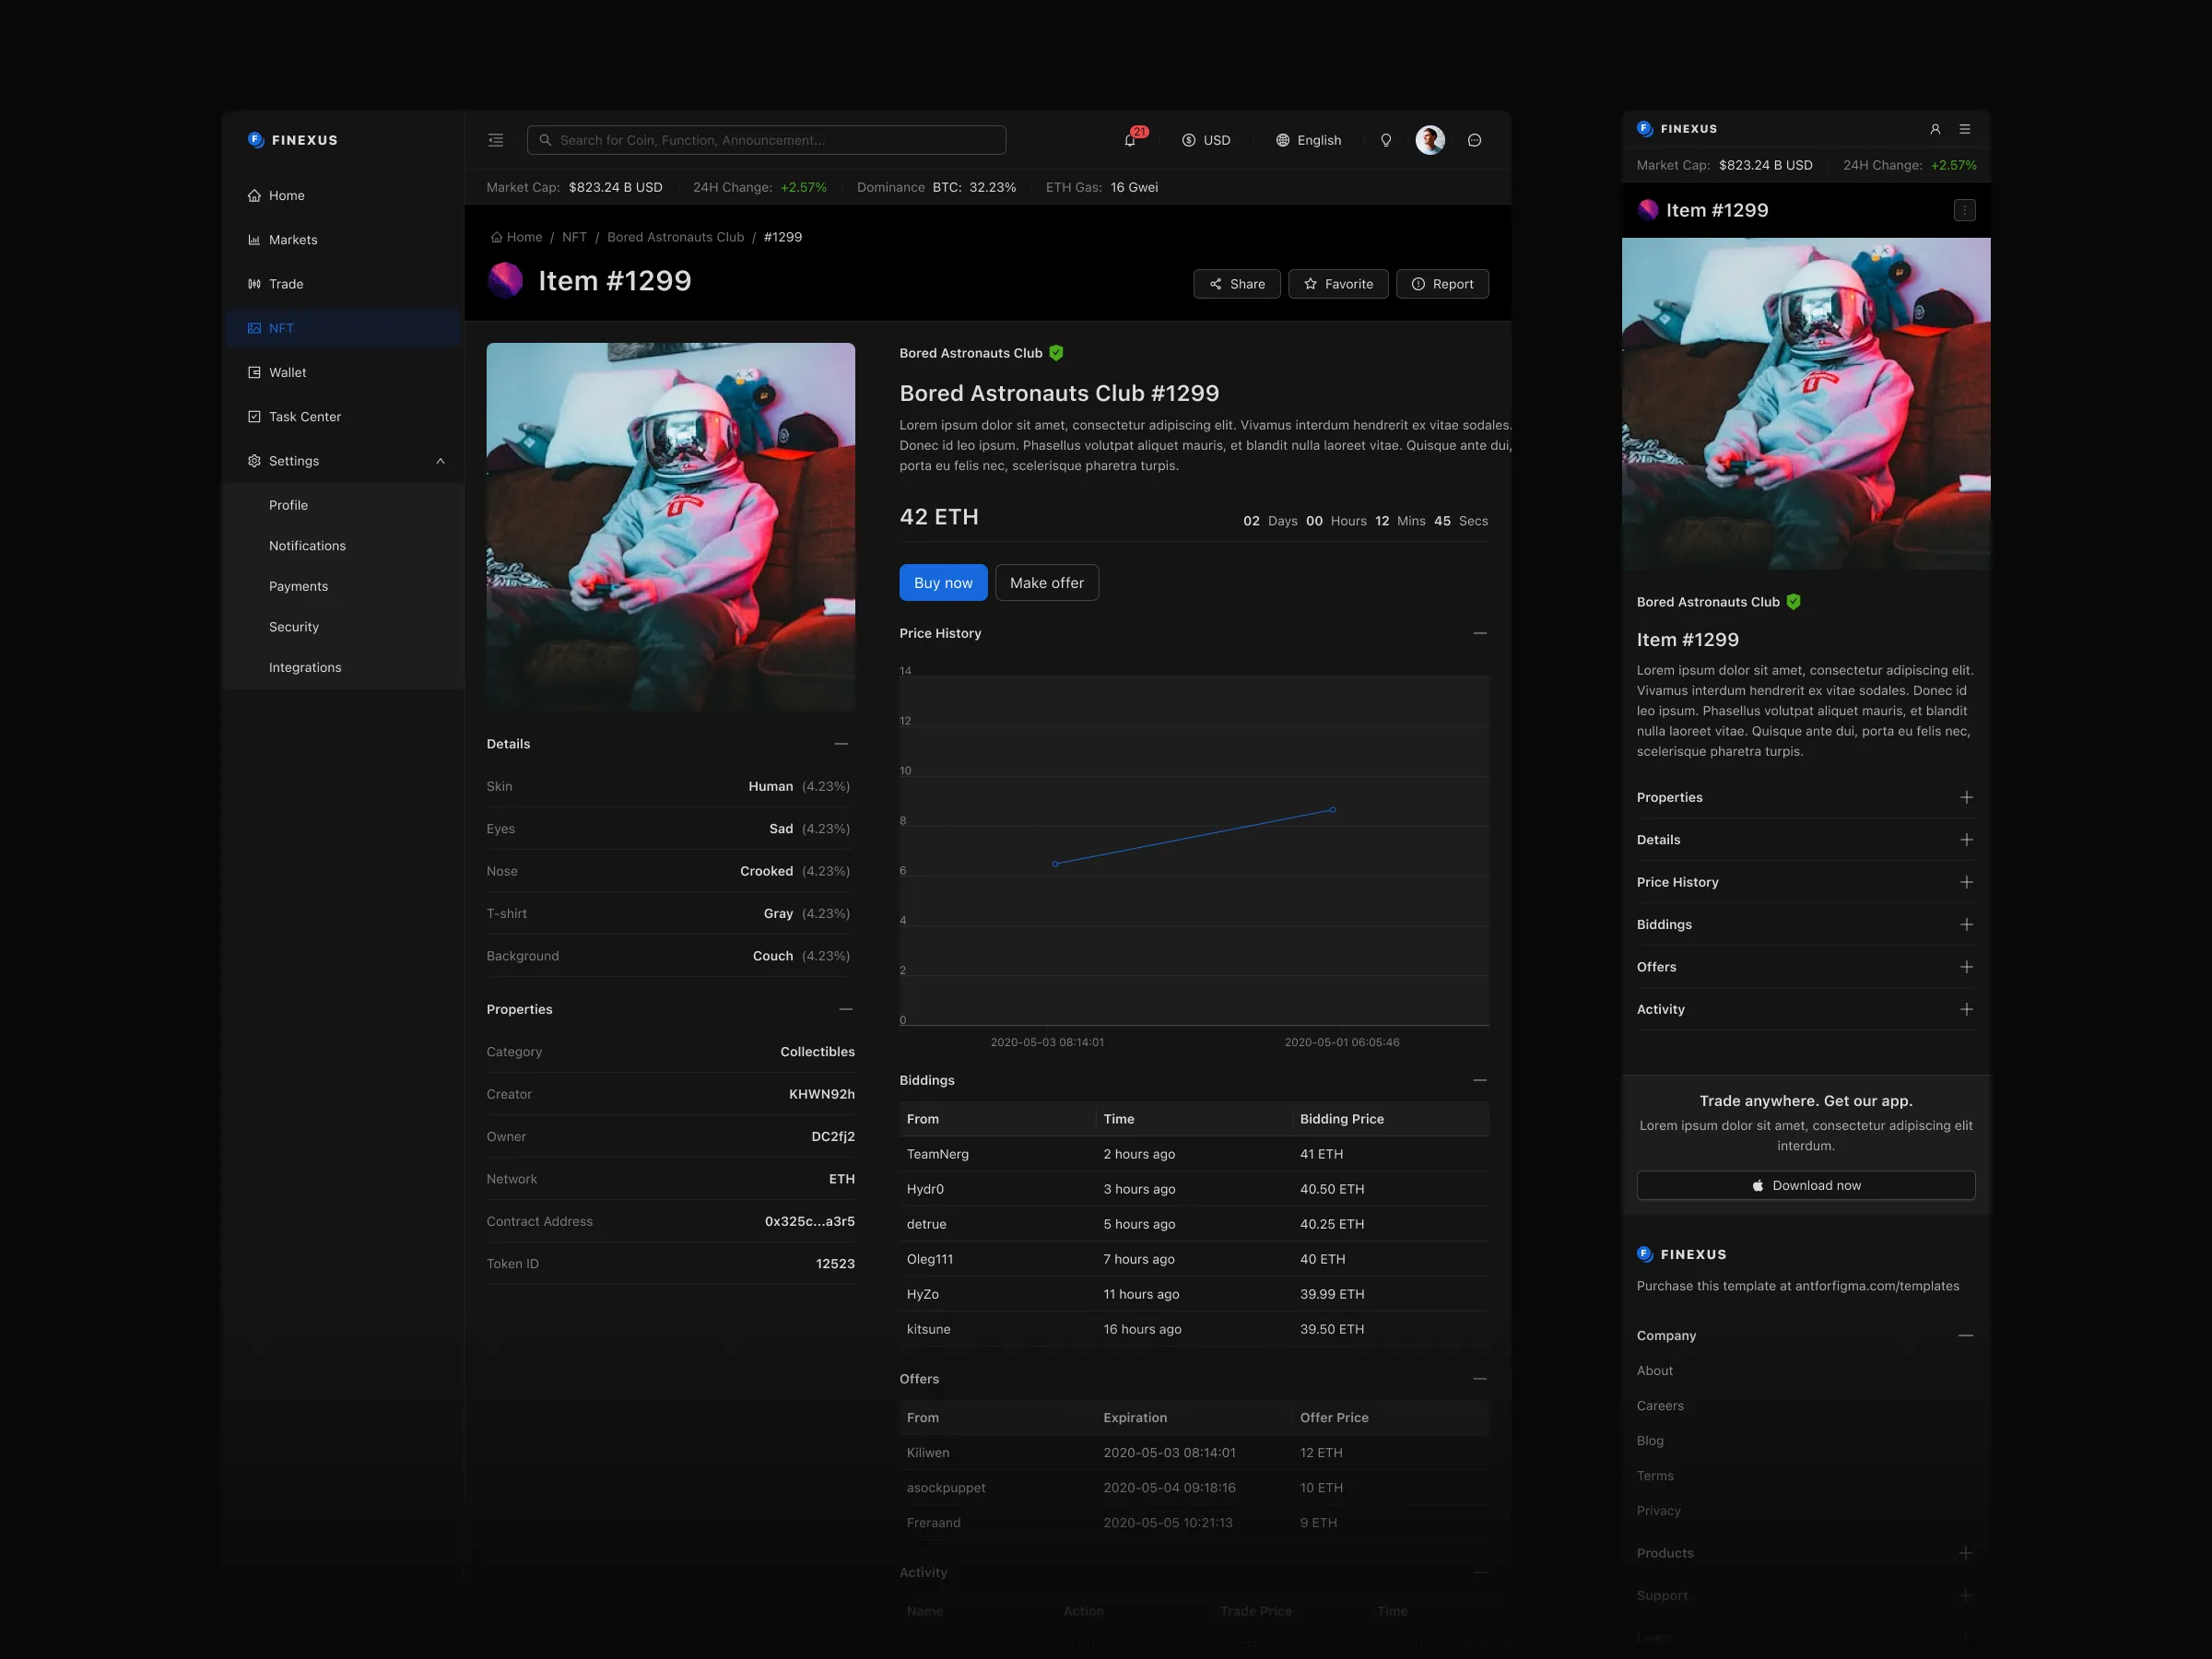Click the Home breadcrumb icon
Image resolution: width=2212 pixels, height=1659 pixels.
click(496, 236)
